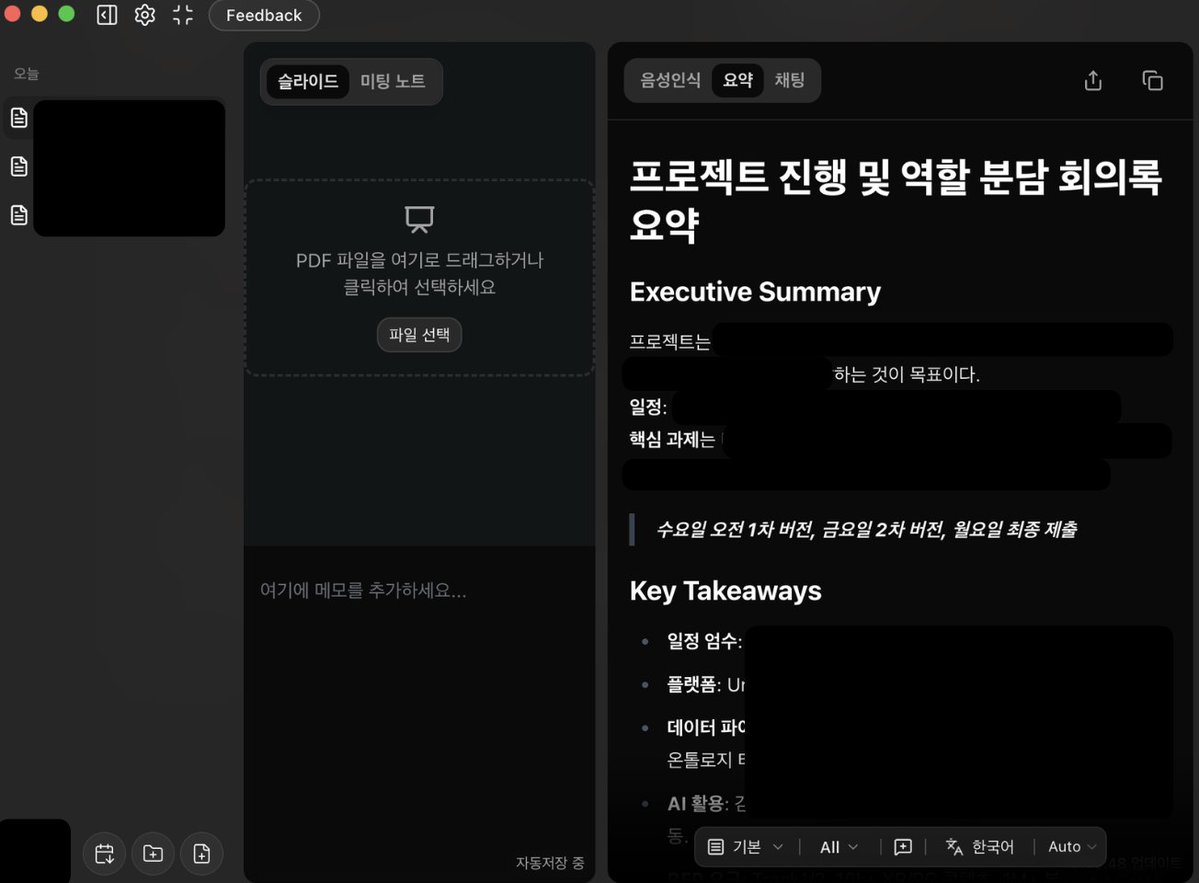
Task: Click the 일정 엄수 bullet
Action: tap(704, 641)
